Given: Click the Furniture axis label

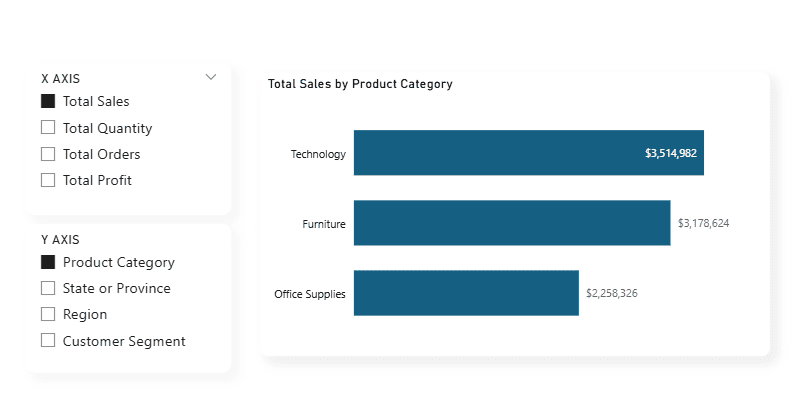Looking at the screenshot, I should [x=324, y=224].
